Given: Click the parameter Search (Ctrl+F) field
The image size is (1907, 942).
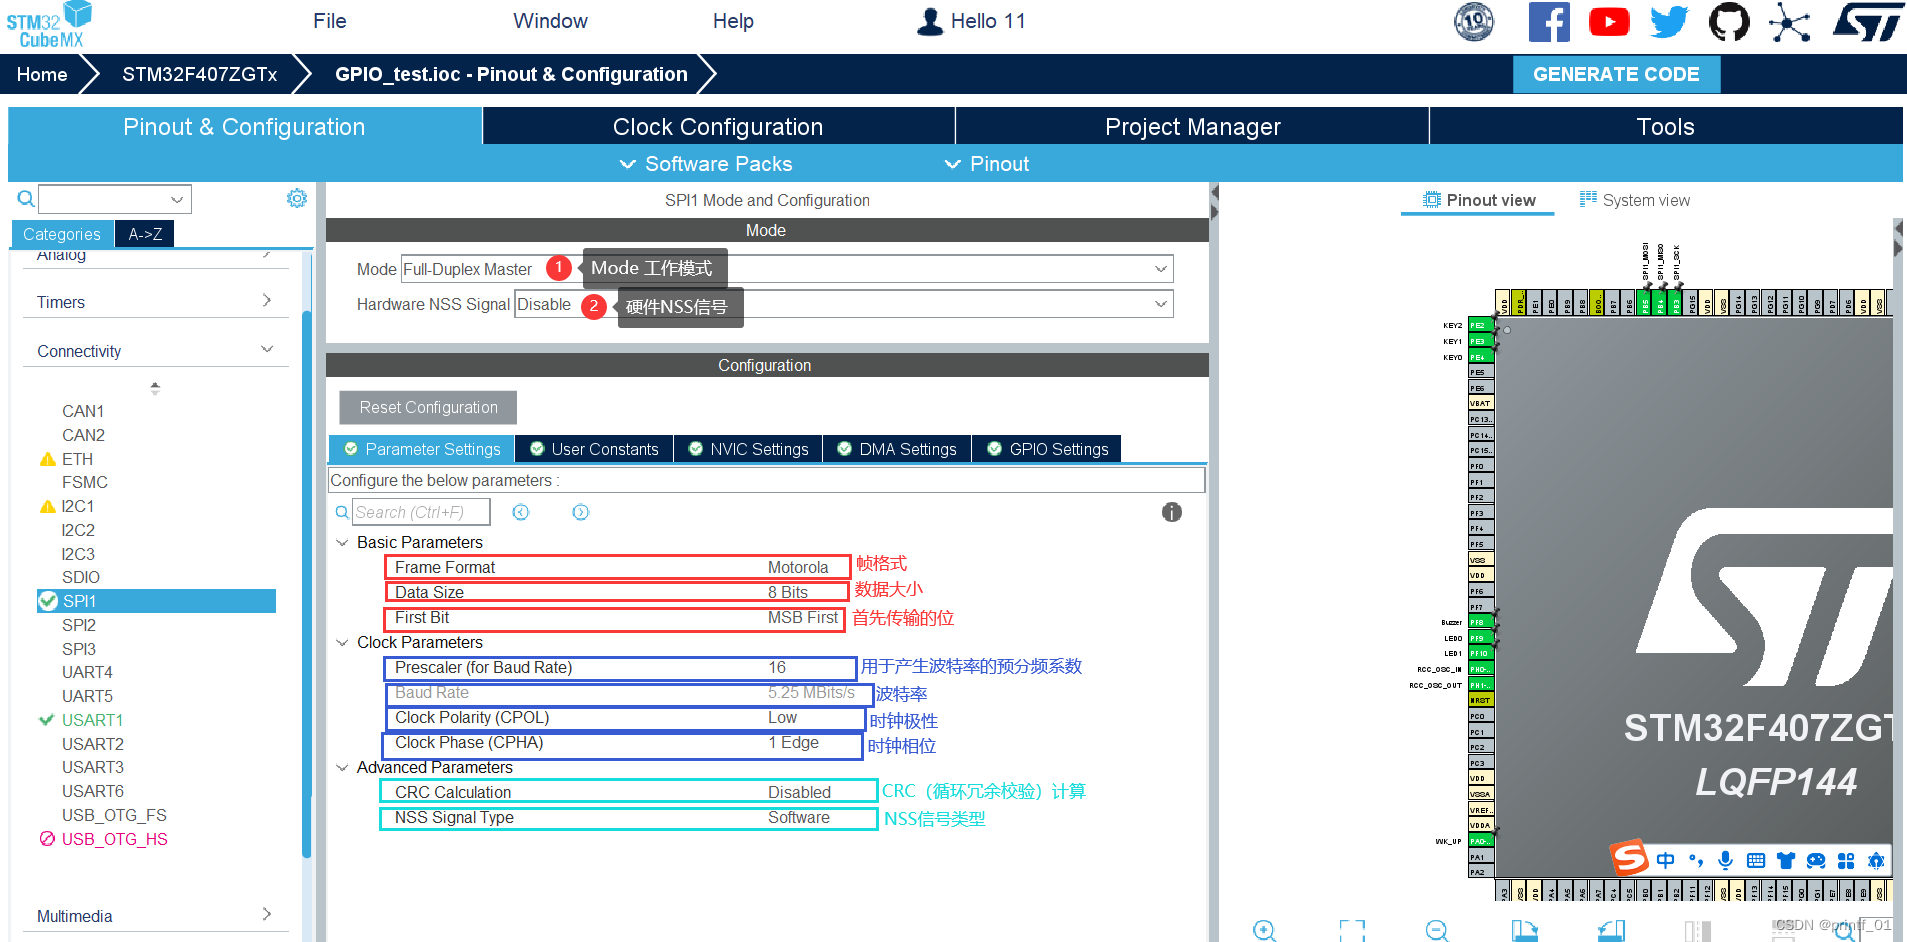Looking at the screenshot, I should [421, 512].
